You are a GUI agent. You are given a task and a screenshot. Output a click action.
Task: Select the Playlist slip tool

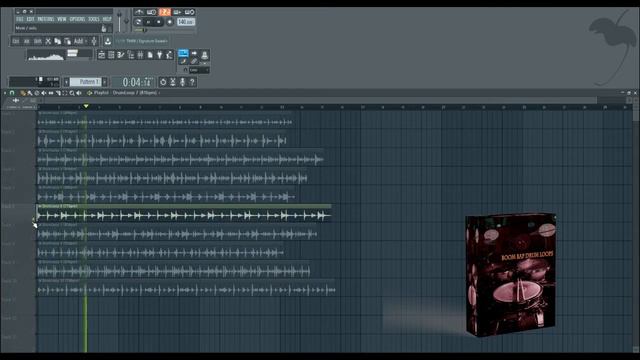pyautogui.click(x=51, y=93)
